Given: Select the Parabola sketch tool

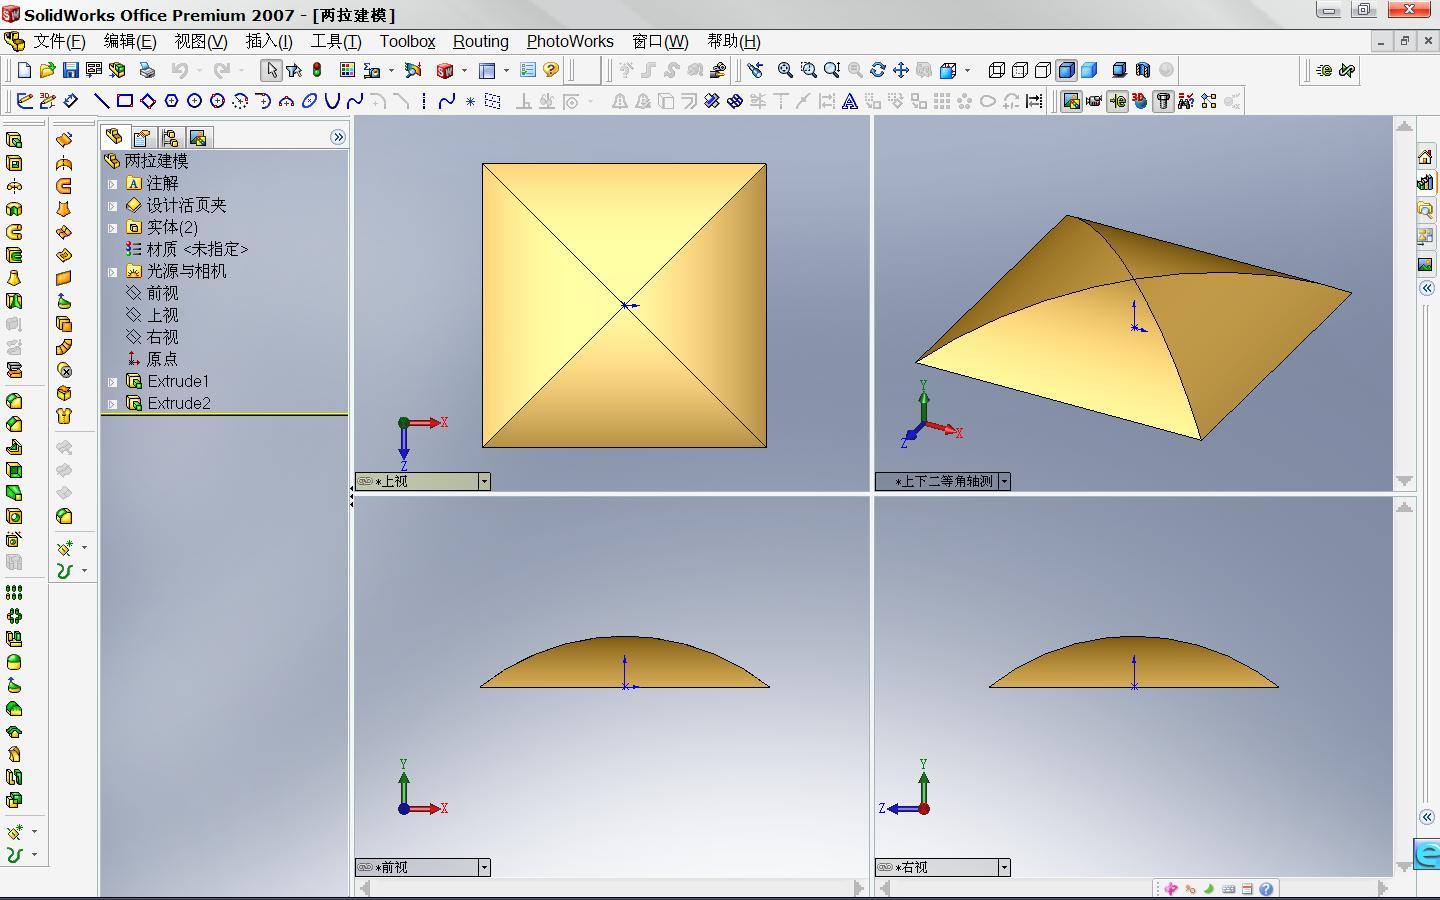Looking at the screenshot, I should point(332,101).
